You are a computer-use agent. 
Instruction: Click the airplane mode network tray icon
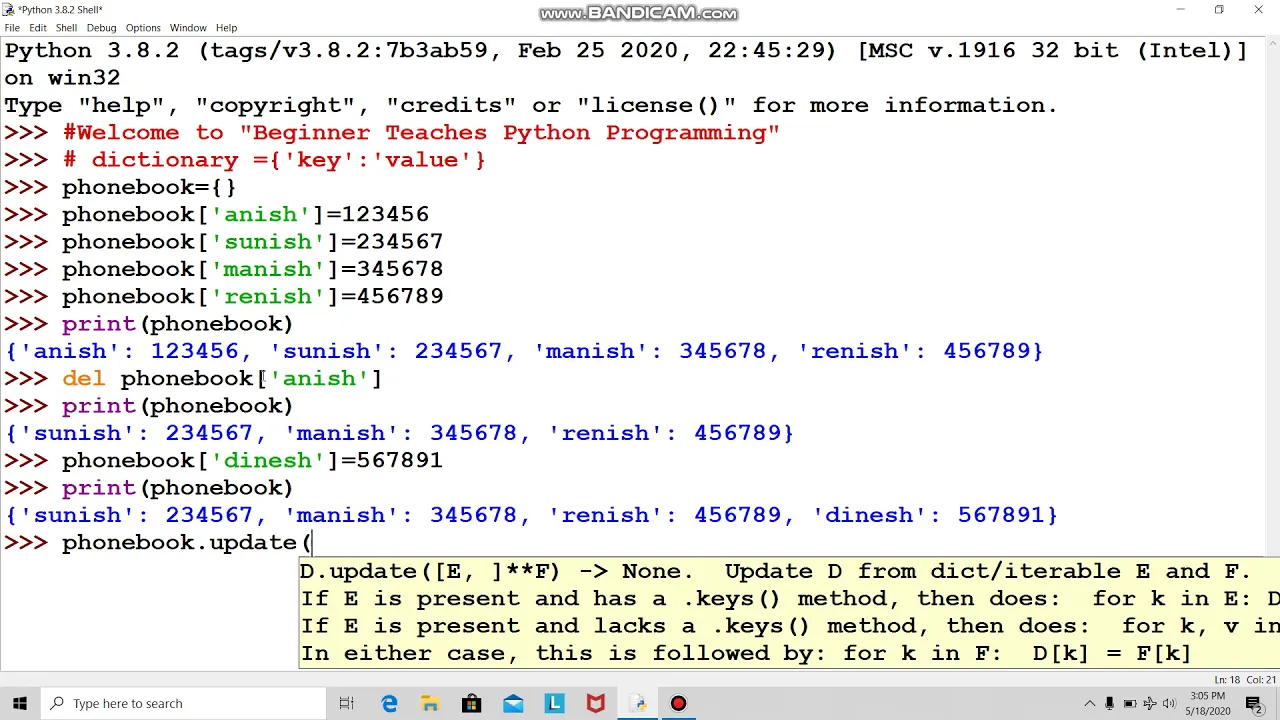pos(1149,703)
